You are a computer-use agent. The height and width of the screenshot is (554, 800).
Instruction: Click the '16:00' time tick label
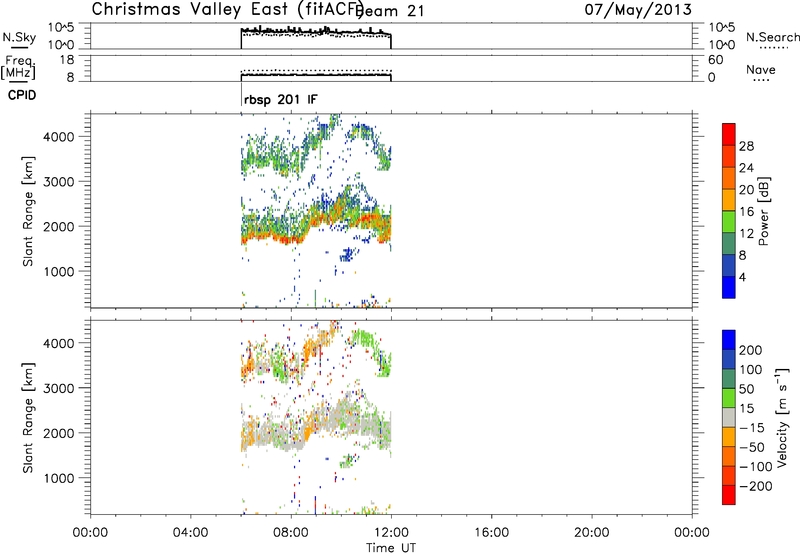491,533
